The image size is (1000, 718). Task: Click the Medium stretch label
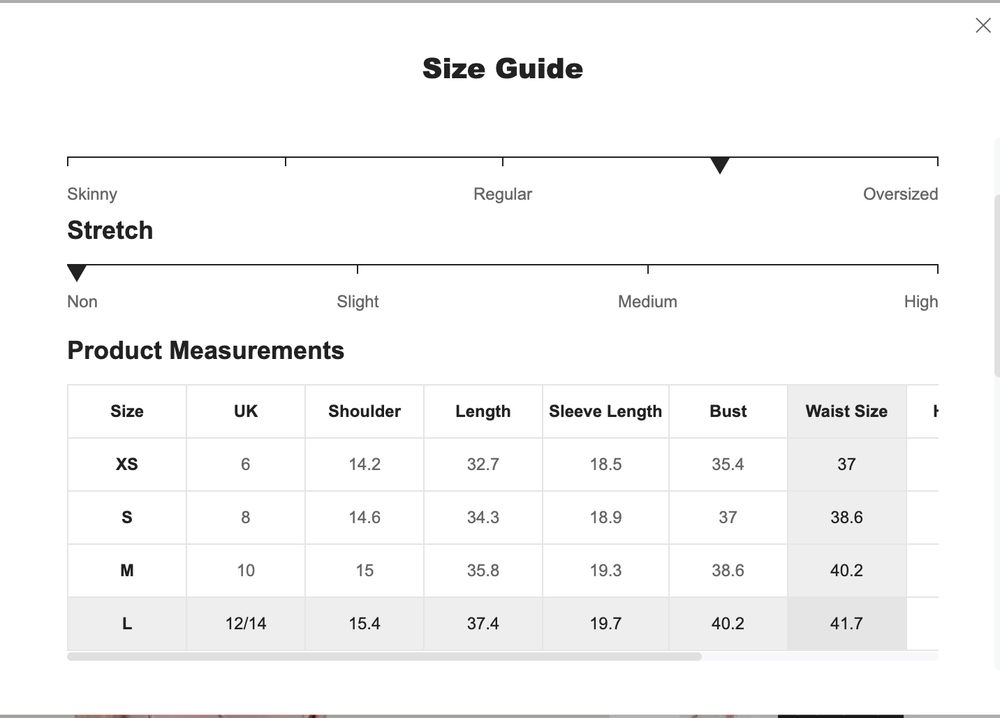point(647,301)
